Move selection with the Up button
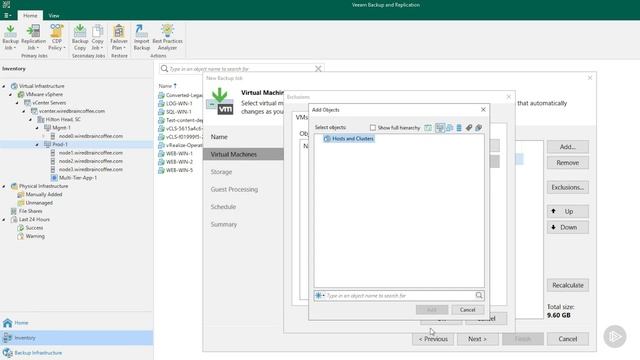Viewport: 640px width, 360px height. pyautogui.click(x=568, y=211)
